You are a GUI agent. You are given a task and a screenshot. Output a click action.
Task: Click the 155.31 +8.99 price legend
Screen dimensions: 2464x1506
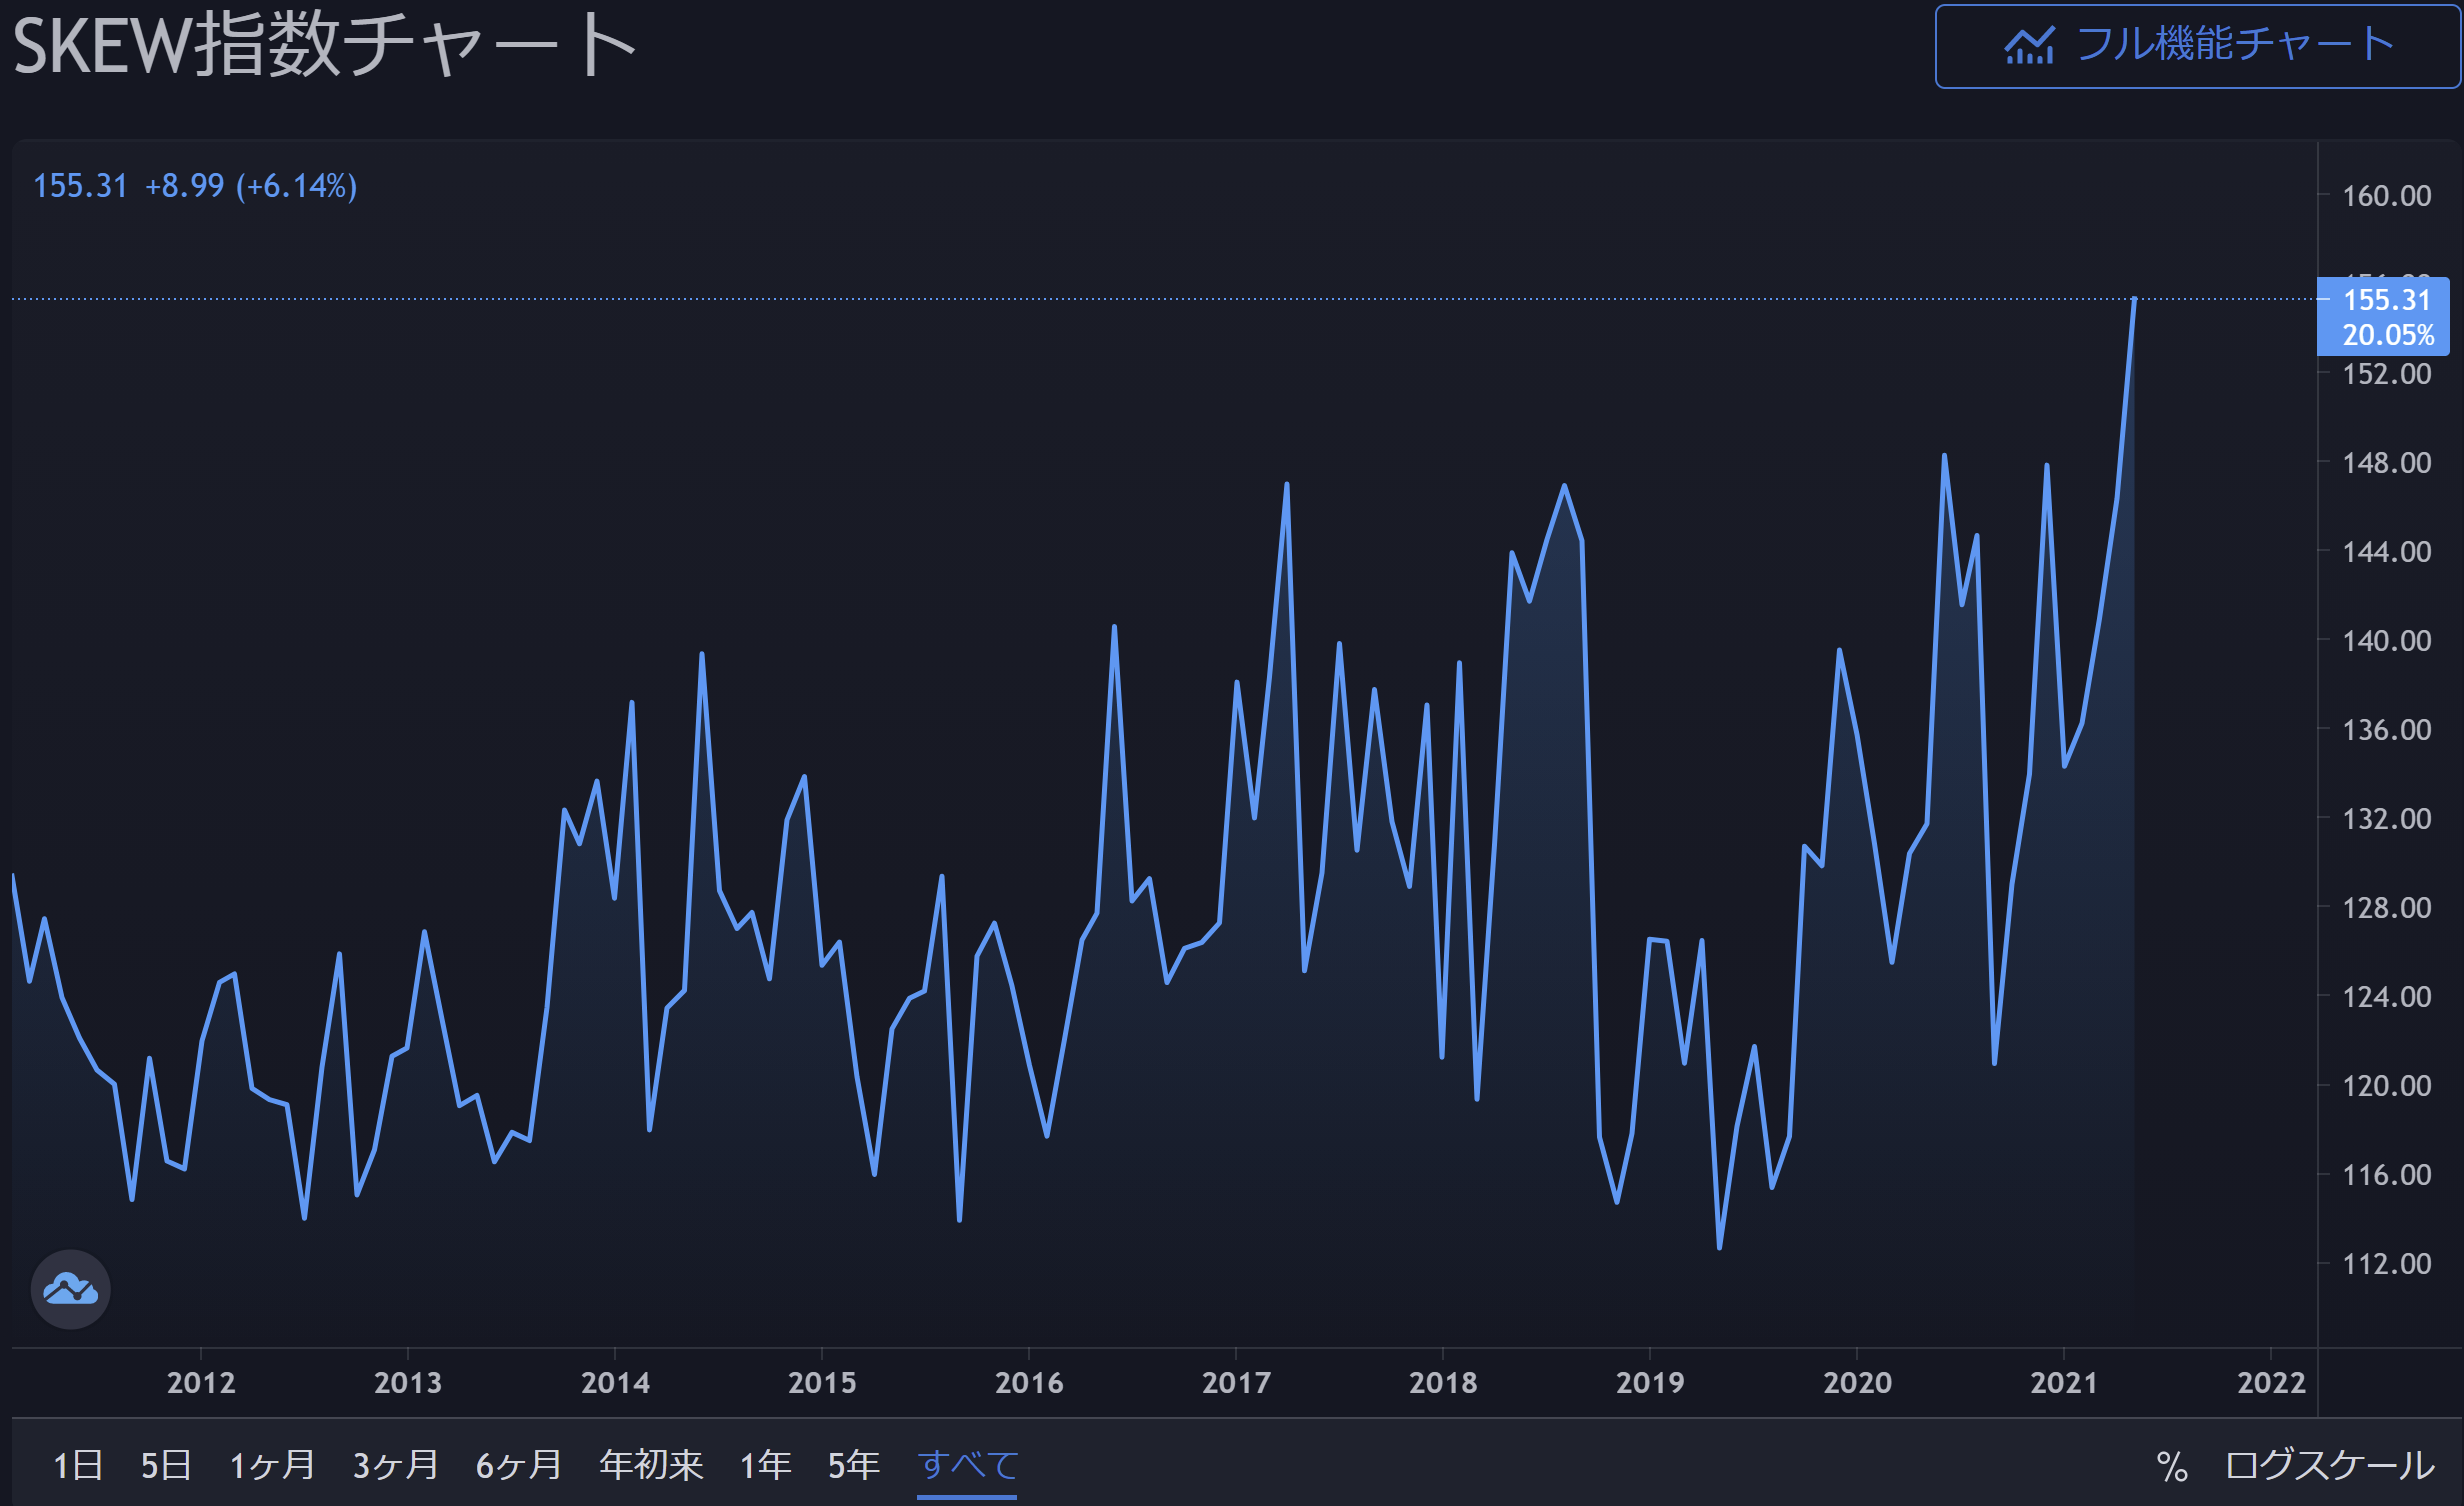tap(195, 186)
